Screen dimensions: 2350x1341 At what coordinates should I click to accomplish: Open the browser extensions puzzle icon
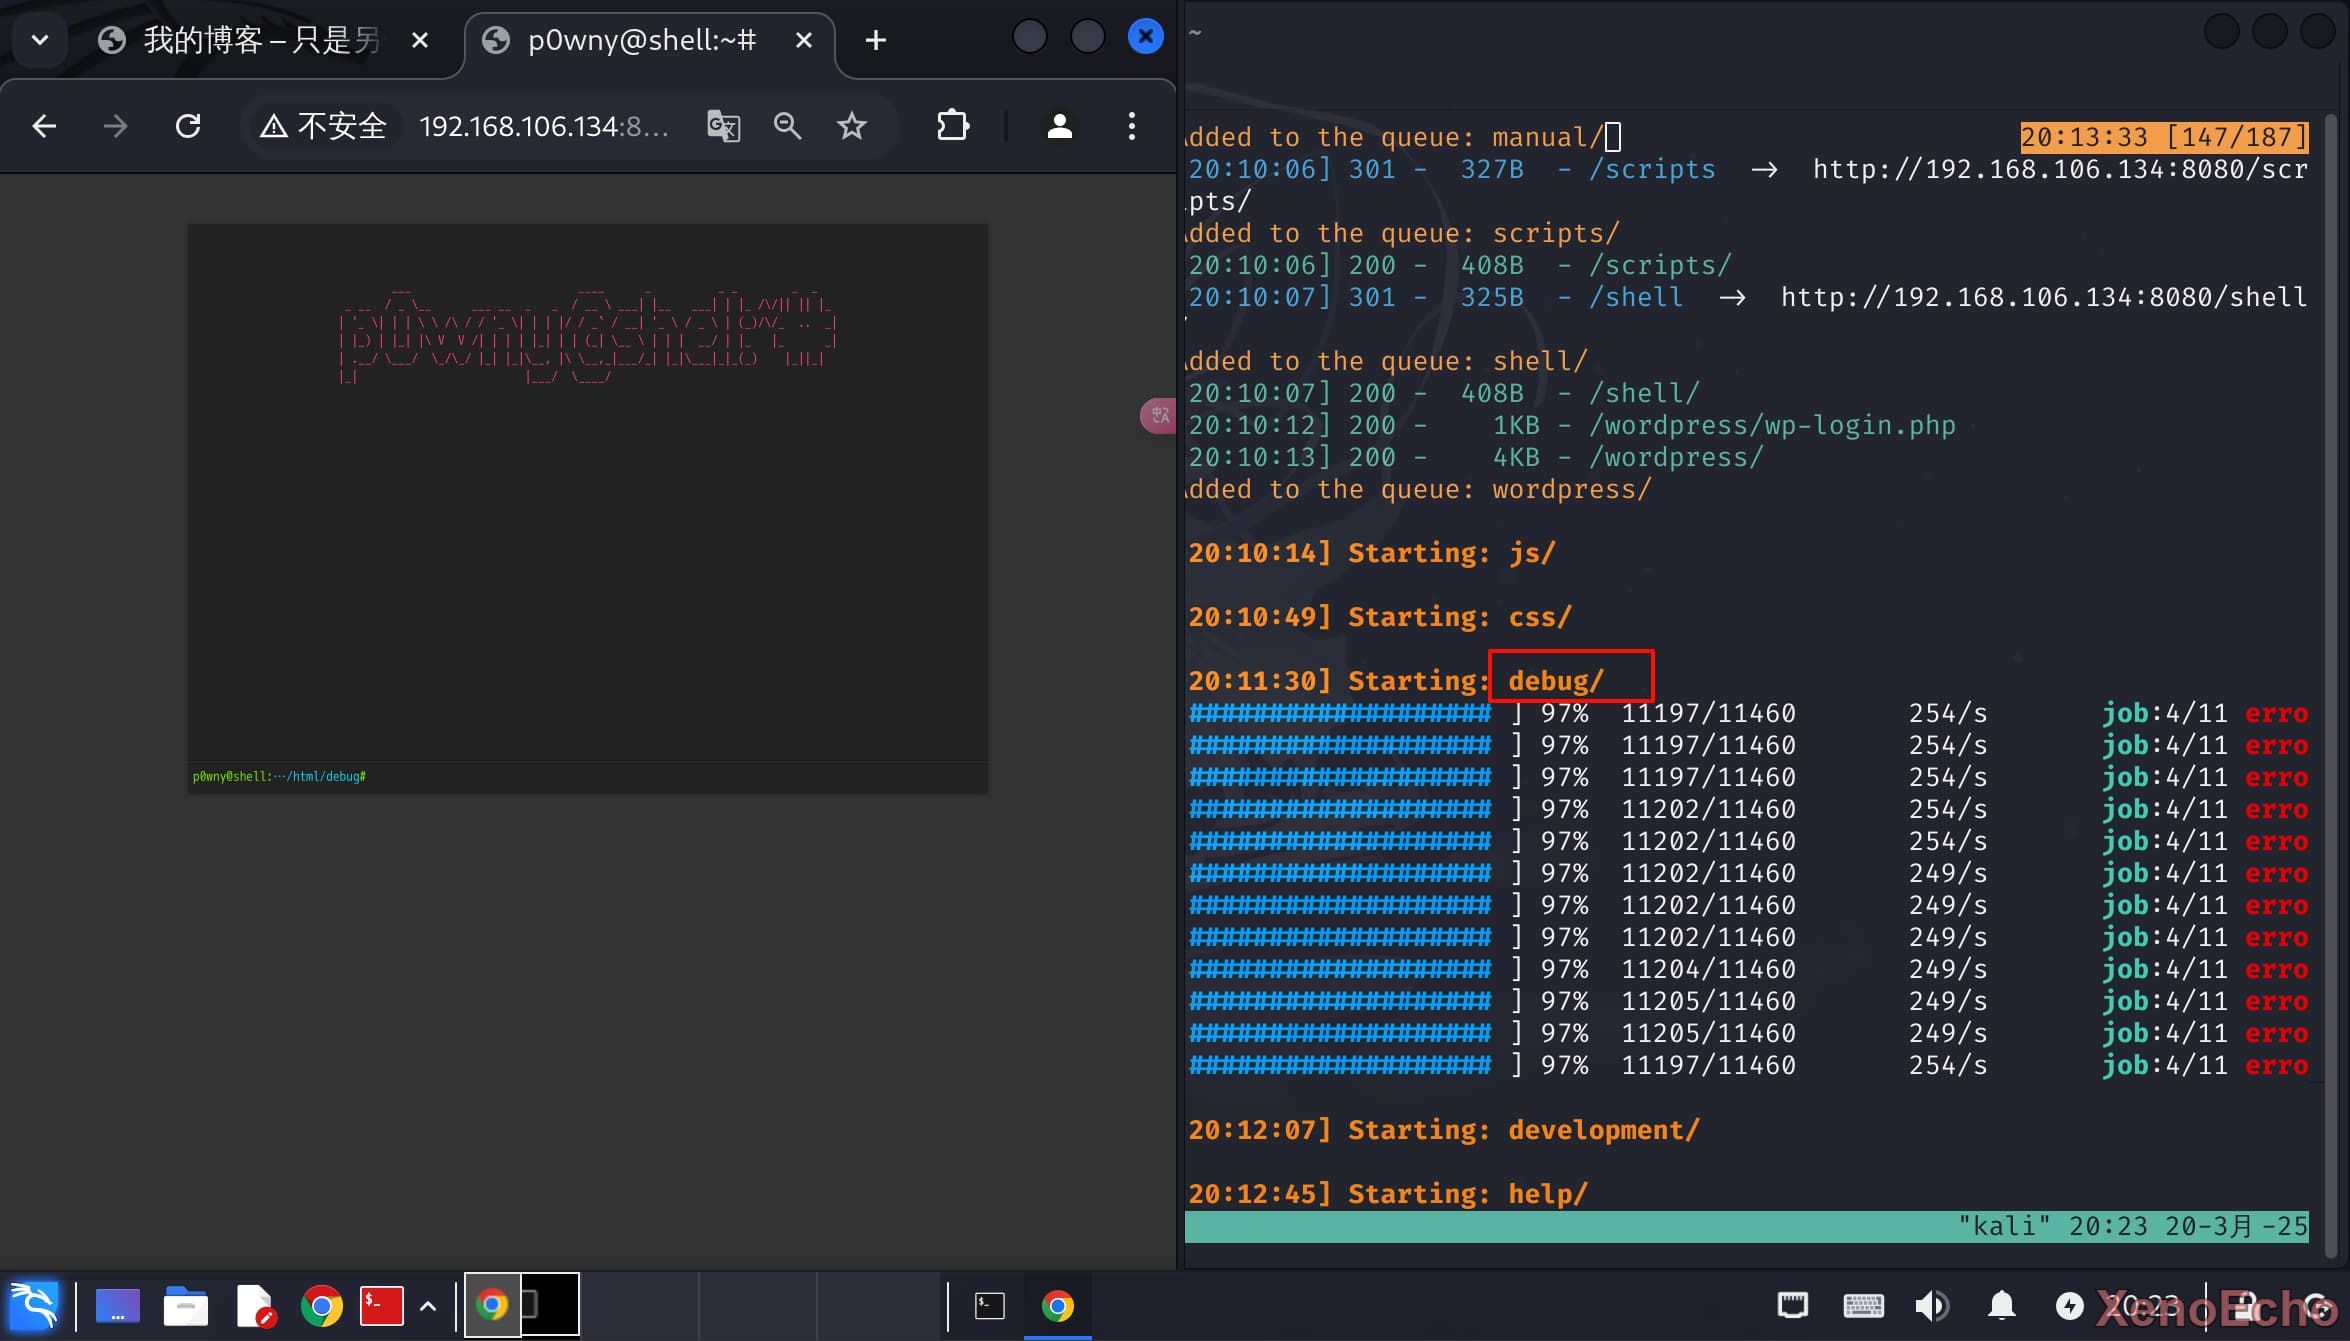click(x=952, y=126)
